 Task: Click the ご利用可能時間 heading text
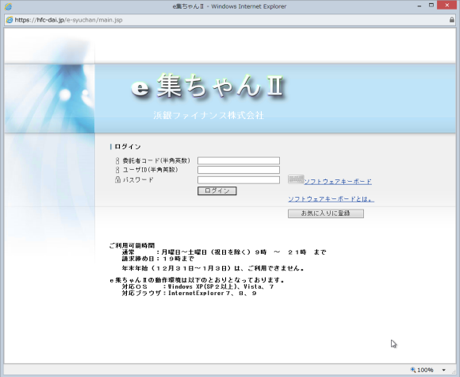132,246
